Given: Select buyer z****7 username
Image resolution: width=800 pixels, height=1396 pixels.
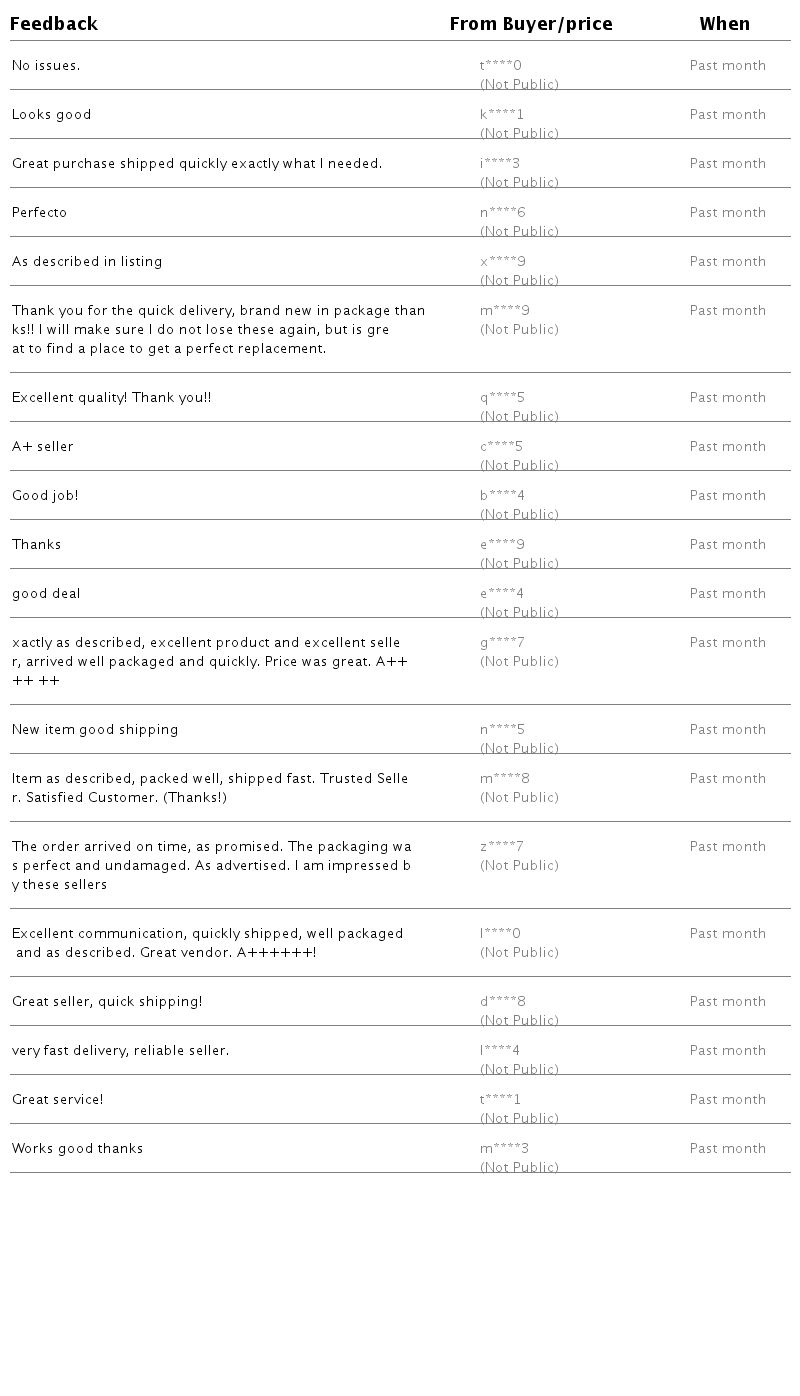Looking at the screenshot, I should pyautogui.click(x=502, y=847).
